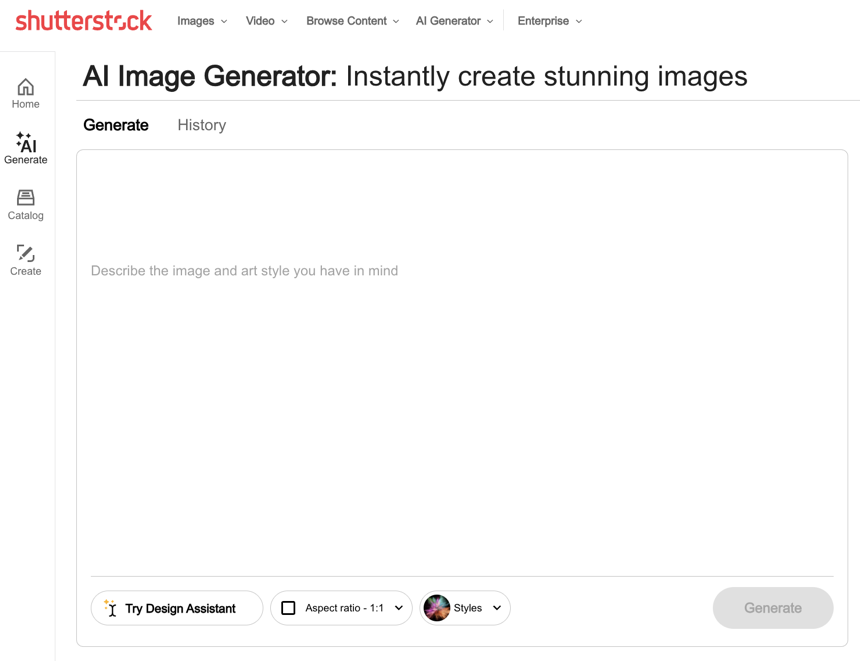This screenshot has width=860, height=661.
Task: Open the Create sidebar tool
Action: click(x=26, y=260)
